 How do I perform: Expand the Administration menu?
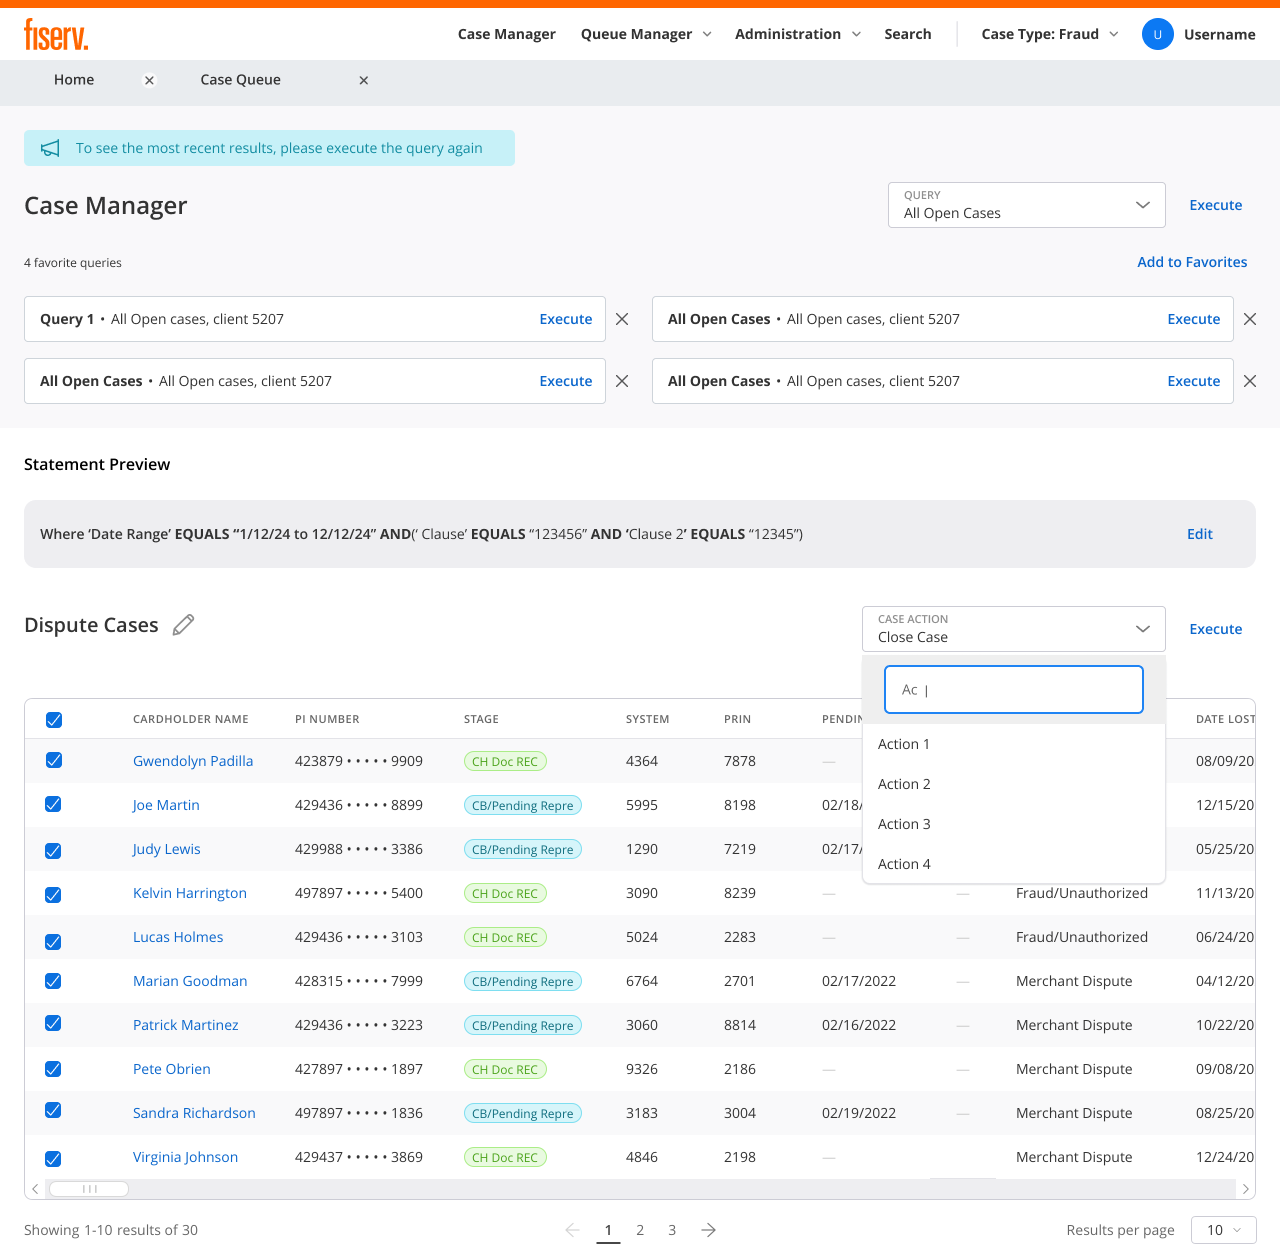[x=797, y=34]
